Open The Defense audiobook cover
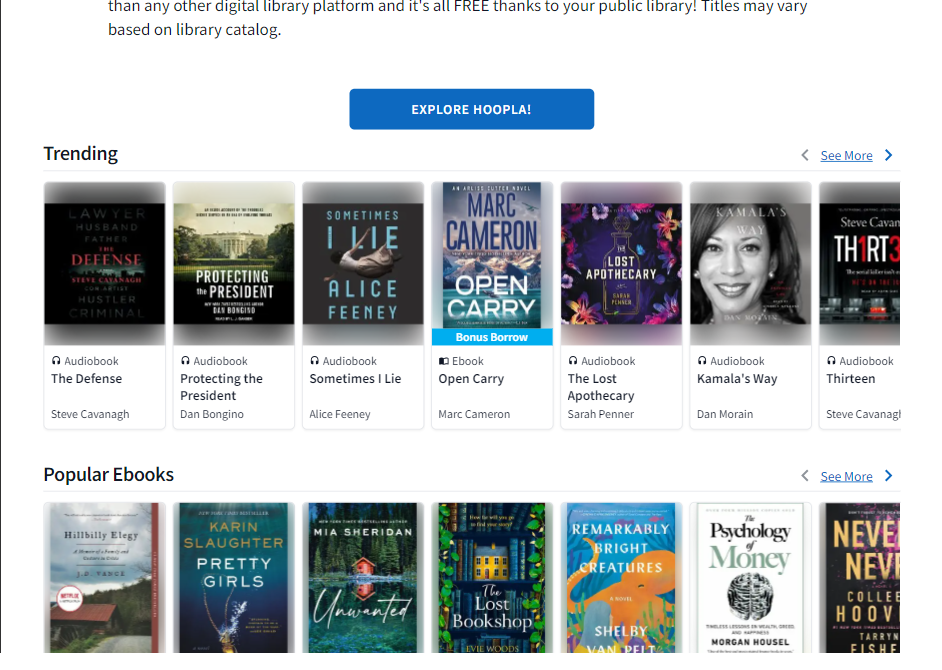The image size is (942, 670). 105,264
